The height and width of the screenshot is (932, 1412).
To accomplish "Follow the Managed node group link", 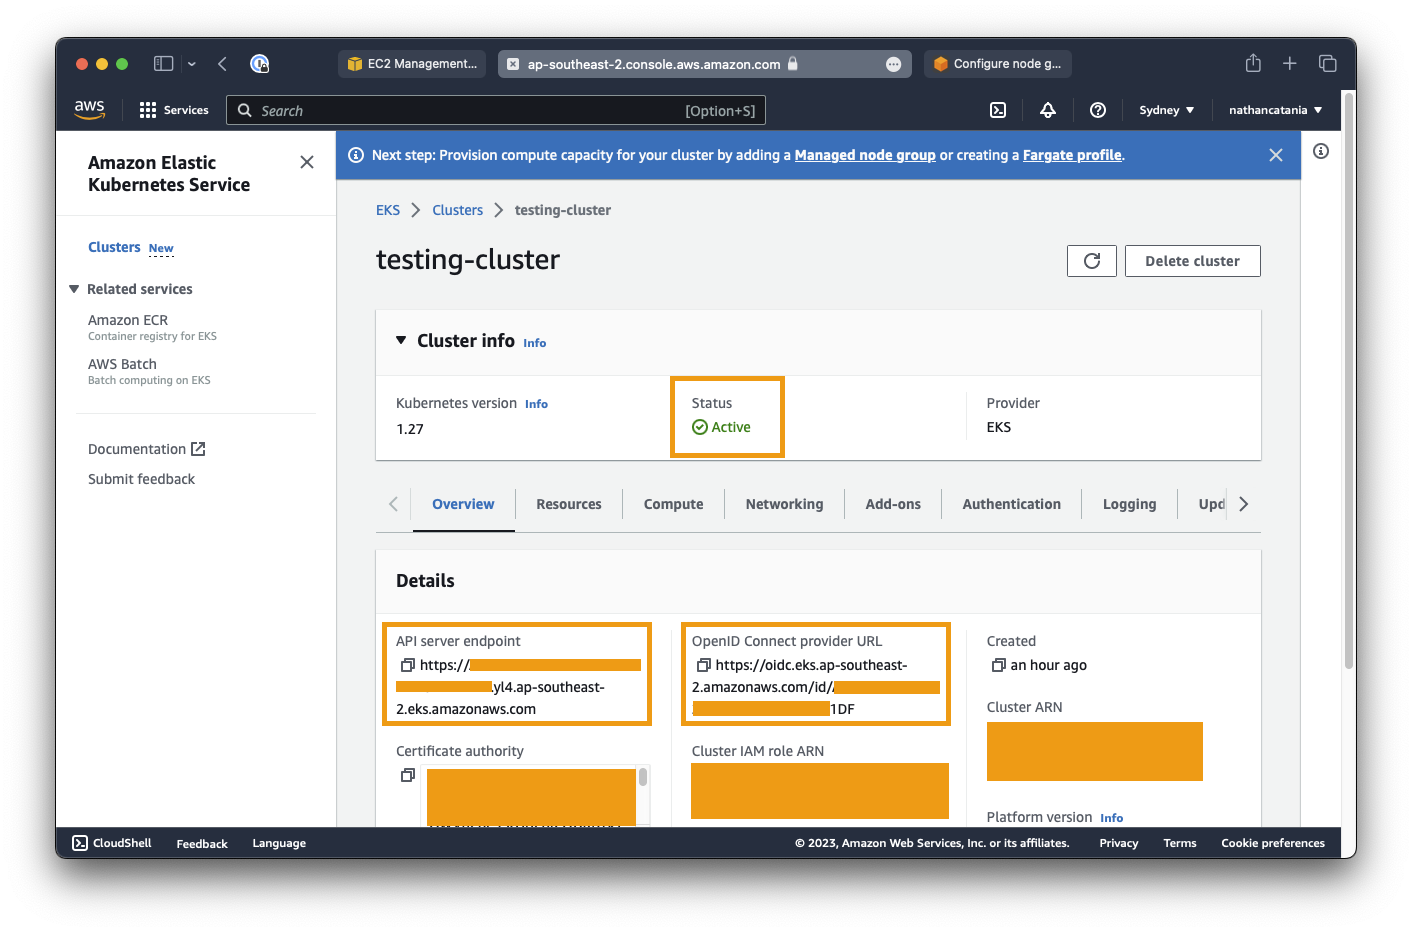I will pos(864,155).
